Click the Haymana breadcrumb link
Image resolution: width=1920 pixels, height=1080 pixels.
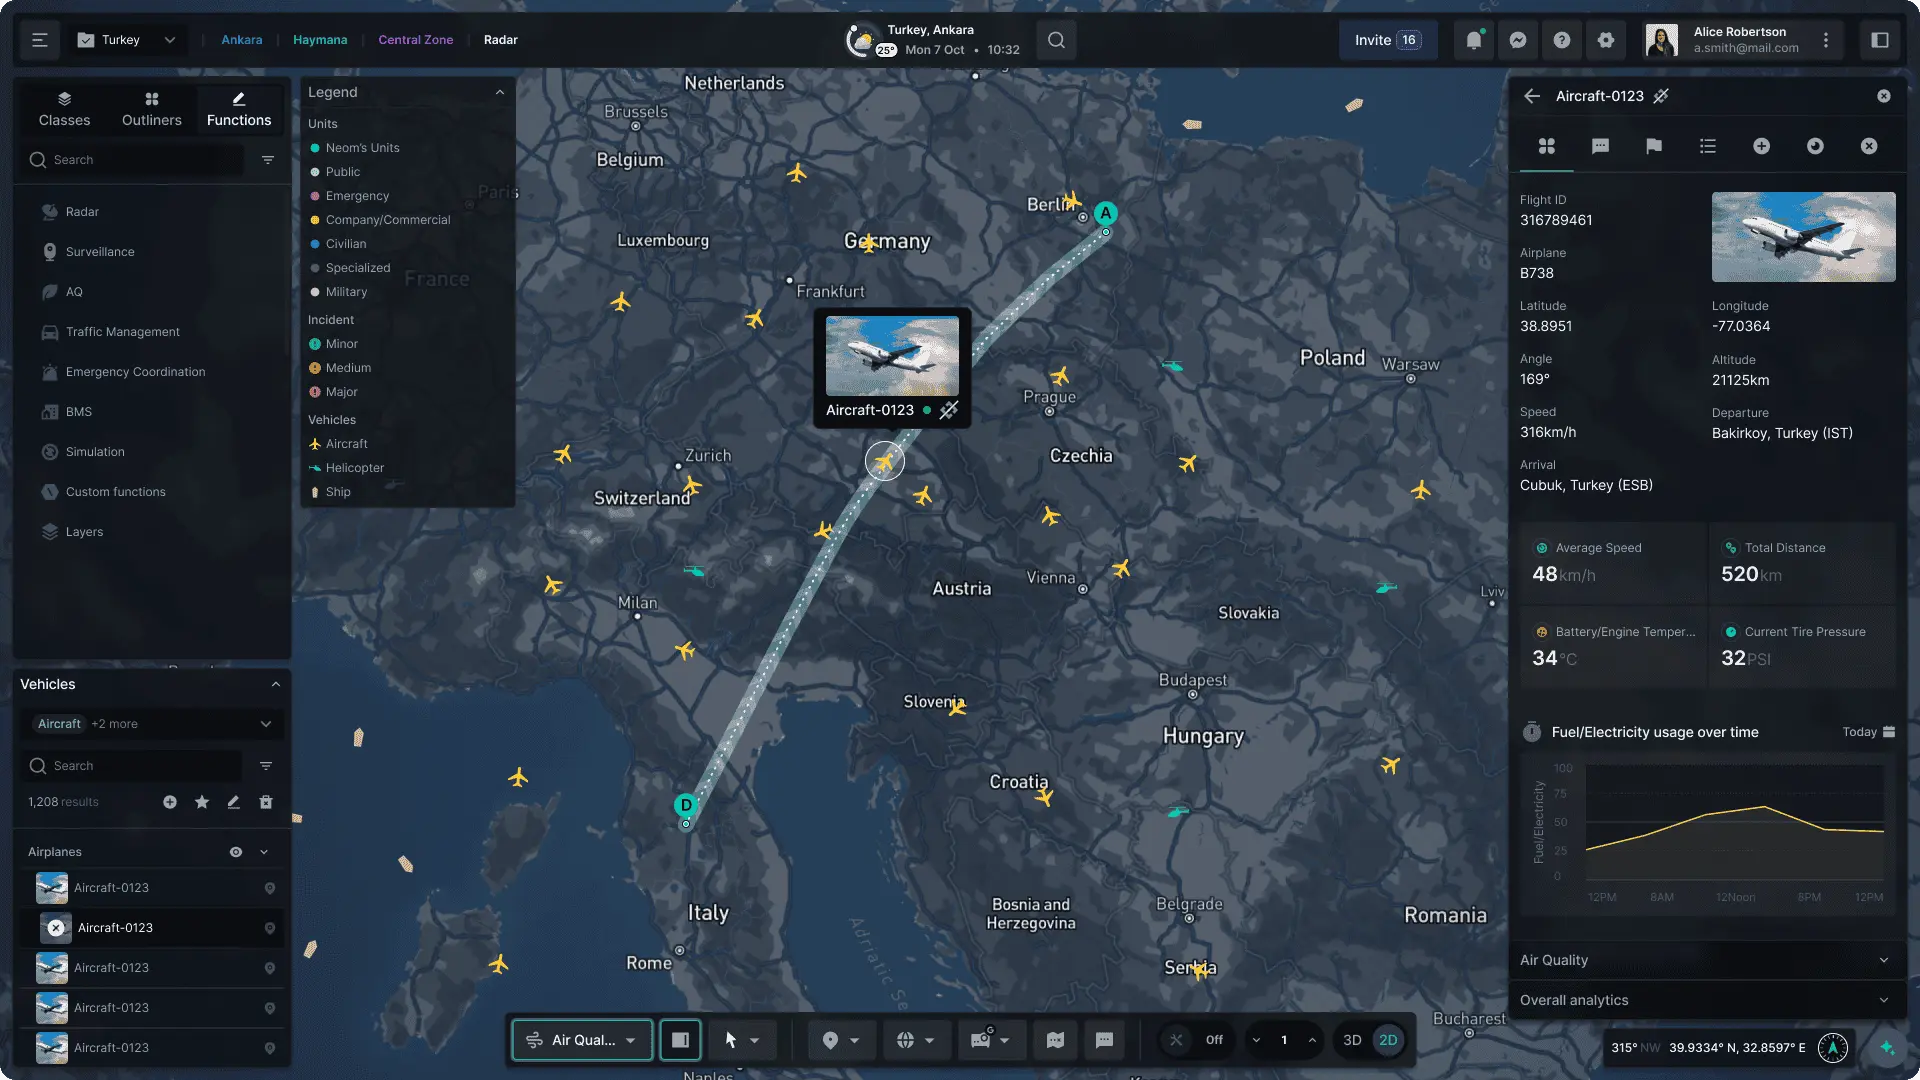[x=320, y=40]
